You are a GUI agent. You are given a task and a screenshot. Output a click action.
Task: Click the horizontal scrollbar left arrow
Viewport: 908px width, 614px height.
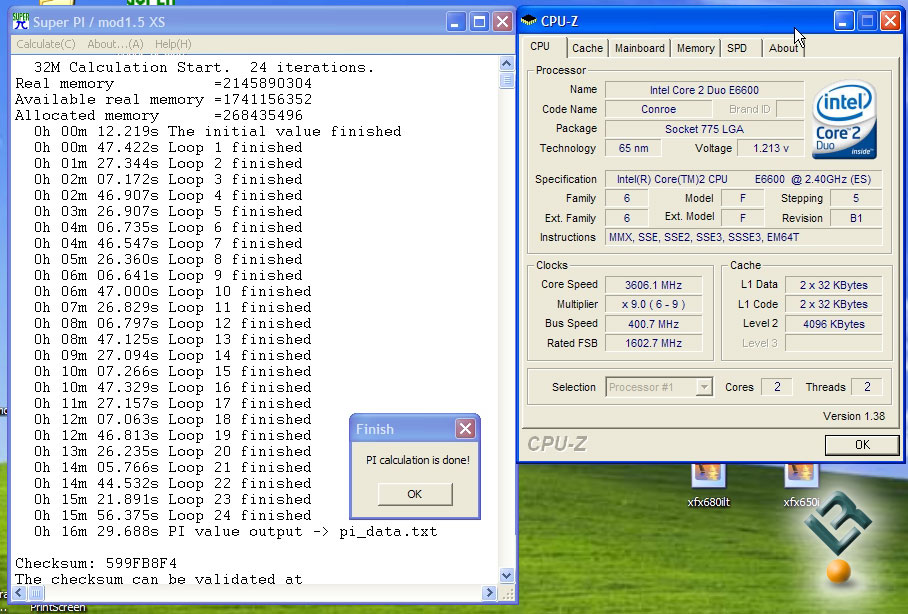coord(19,593)
